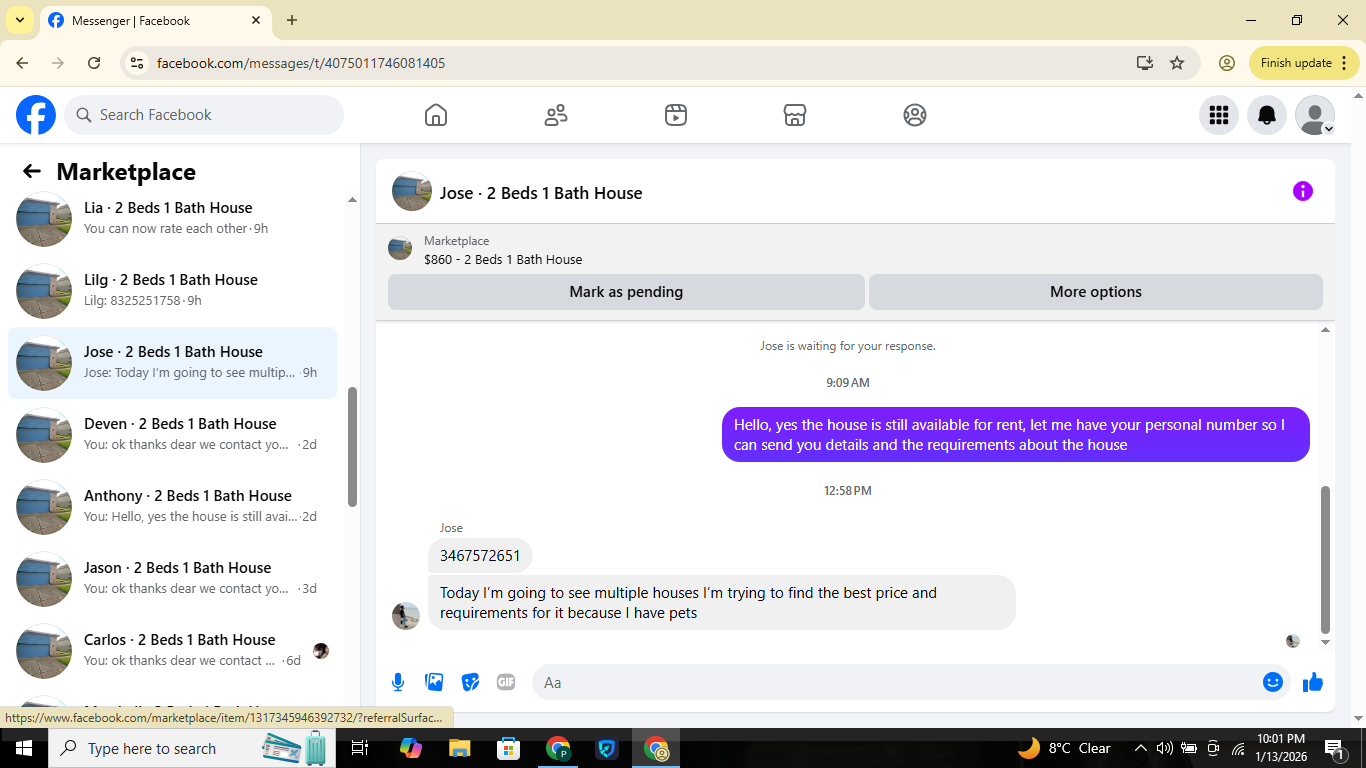
Task: Open Deven conversation in list
Action: [x=172, y=435]
